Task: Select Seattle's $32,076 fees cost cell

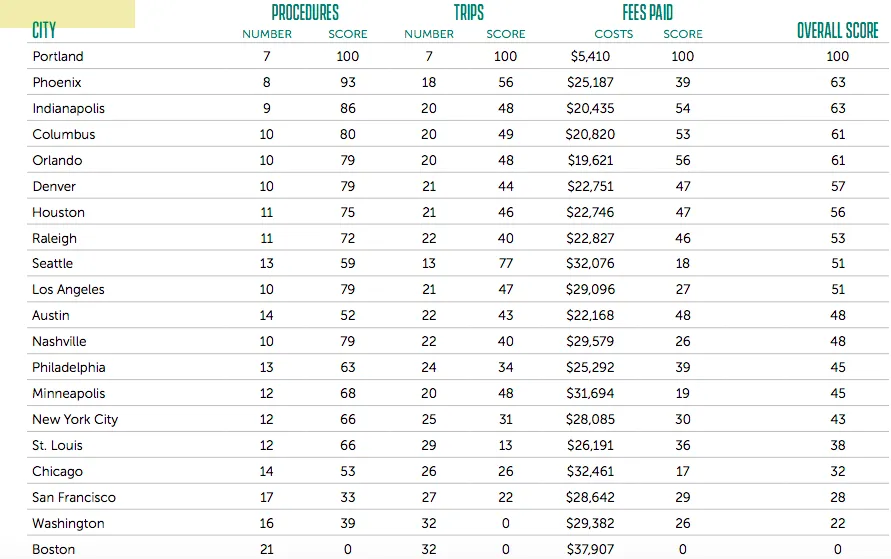Action: 590,264
